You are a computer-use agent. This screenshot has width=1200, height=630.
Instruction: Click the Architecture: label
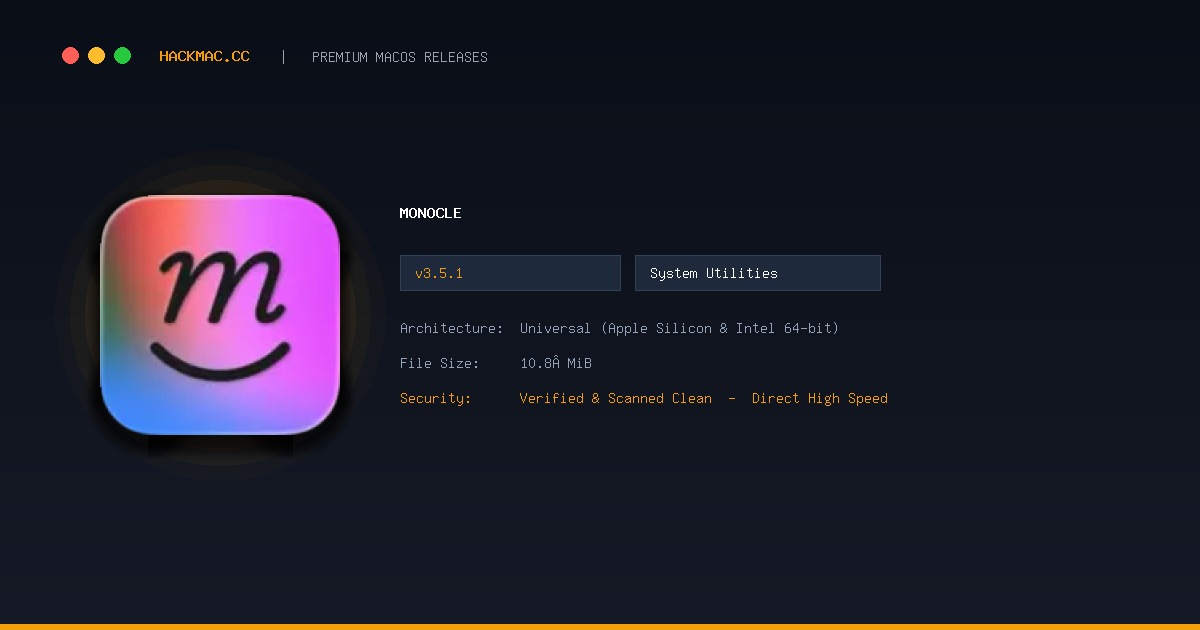coord(451,328)
